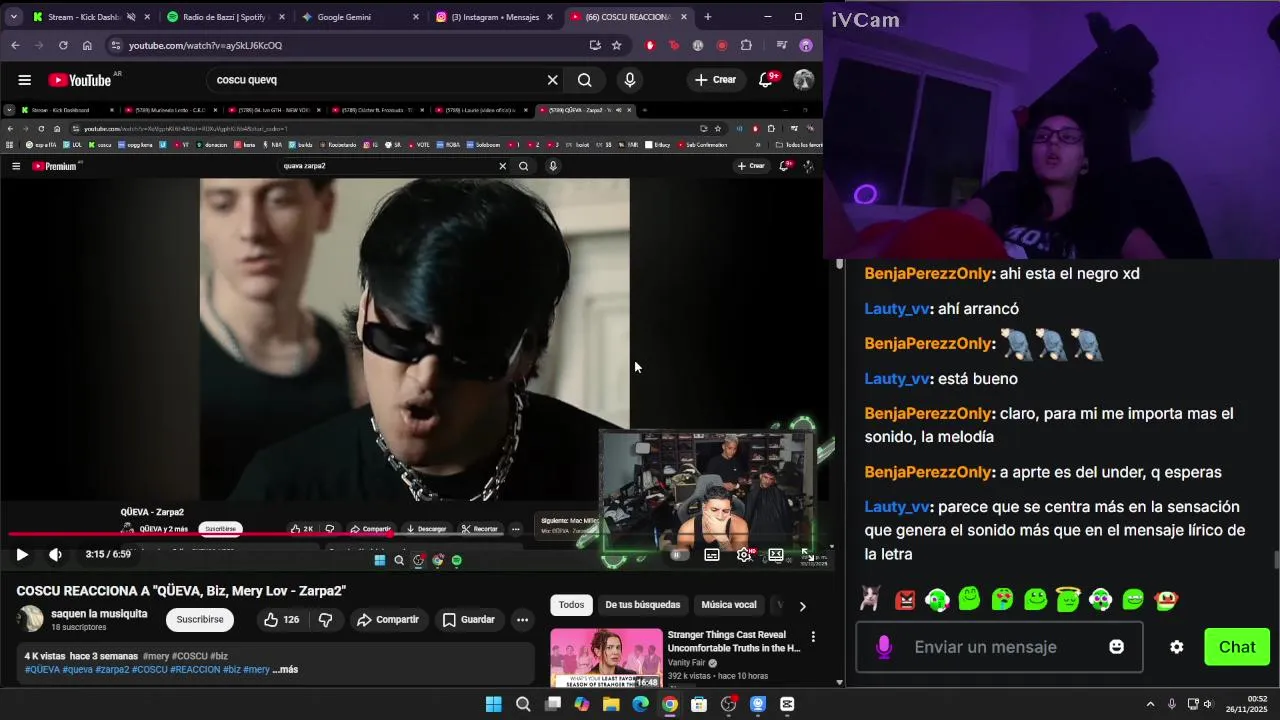Viewport: 1280px width, 720px height.
Task: Open Chrome home page button
Action: tap(87, 45)
